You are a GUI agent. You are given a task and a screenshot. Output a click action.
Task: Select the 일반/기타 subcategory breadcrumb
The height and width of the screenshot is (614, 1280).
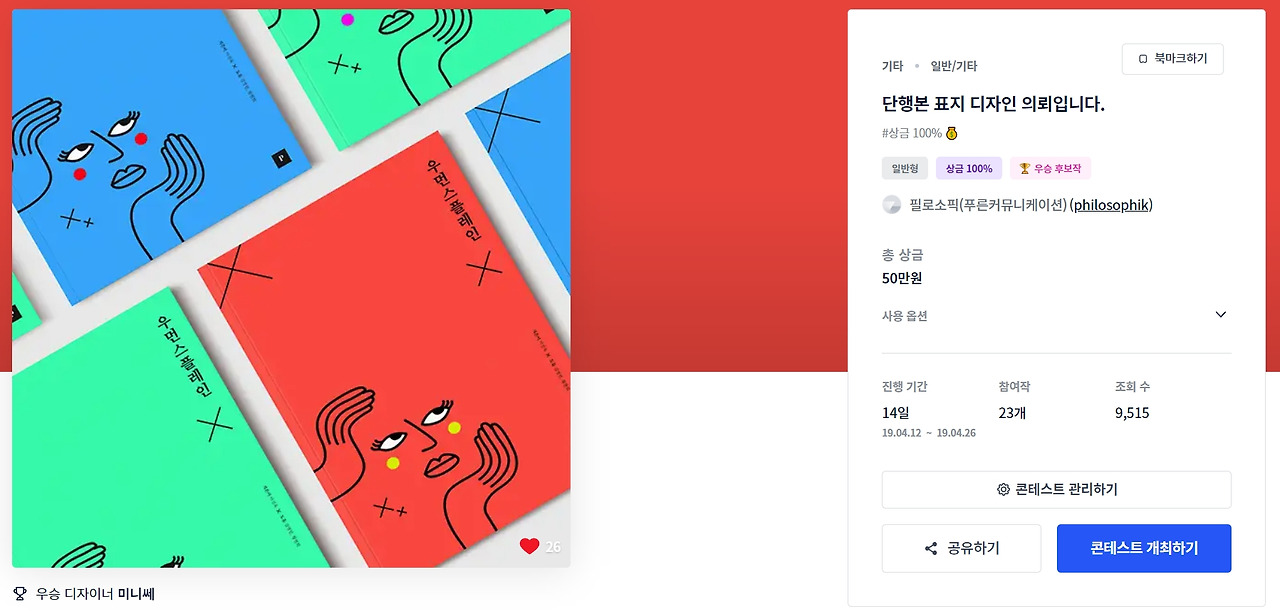[954, 66]
